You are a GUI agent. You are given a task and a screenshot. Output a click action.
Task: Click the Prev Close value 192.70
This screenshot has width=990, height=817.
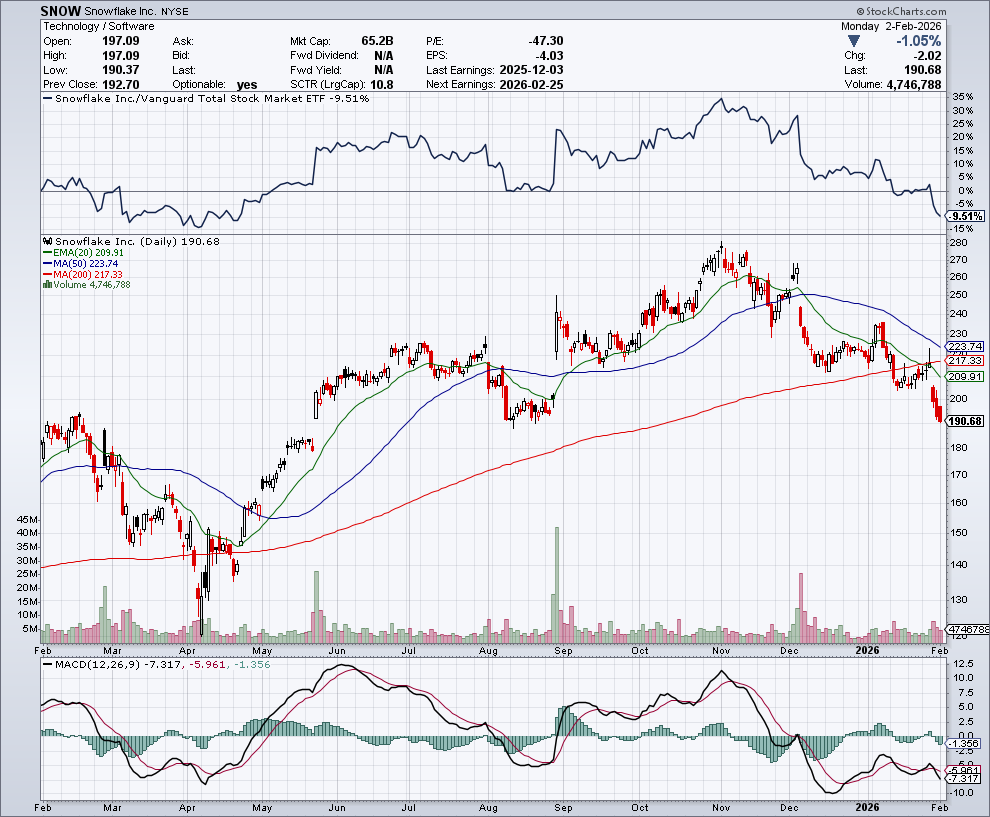pos(121,85)
